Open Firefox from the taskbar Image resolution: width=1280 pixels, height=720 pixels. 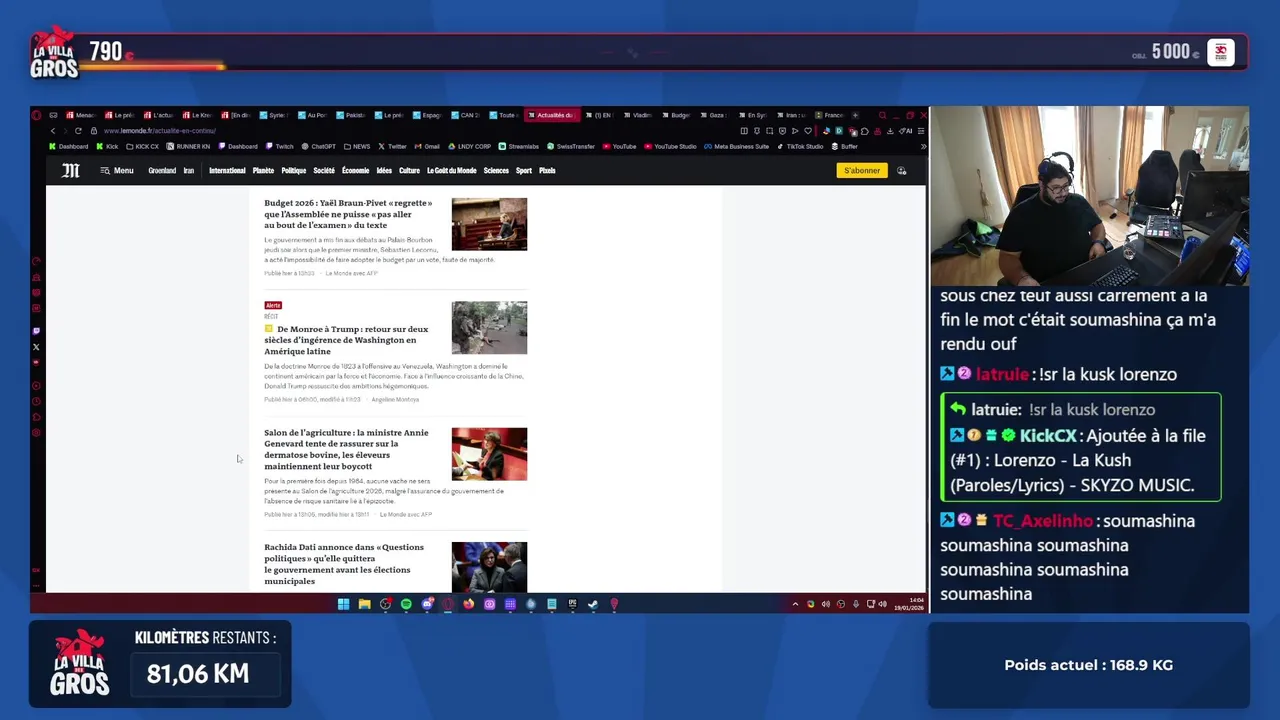coord(468,604)
